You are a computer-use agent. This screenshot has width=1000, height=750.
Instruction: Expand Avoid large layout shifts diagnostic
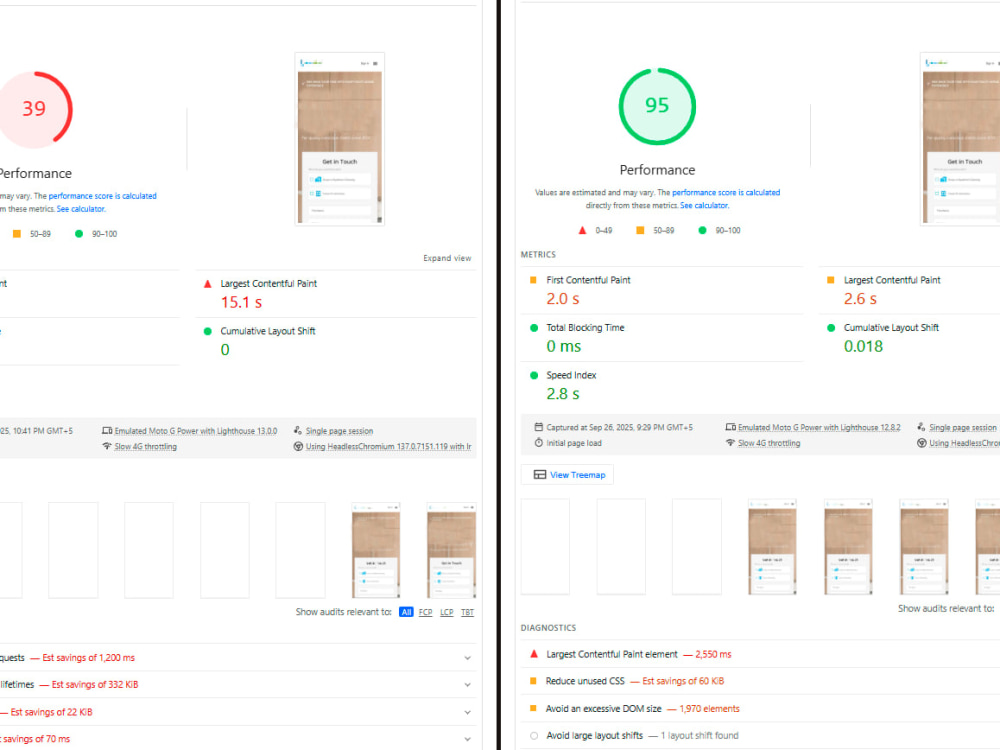coord(760,736)
